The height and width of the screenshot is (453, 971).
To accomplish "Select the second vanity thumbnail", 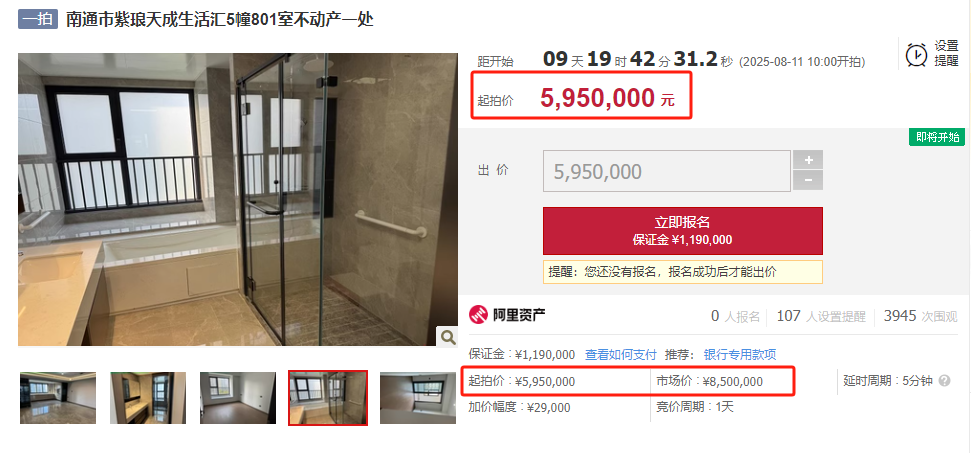I will pos(148,398).
